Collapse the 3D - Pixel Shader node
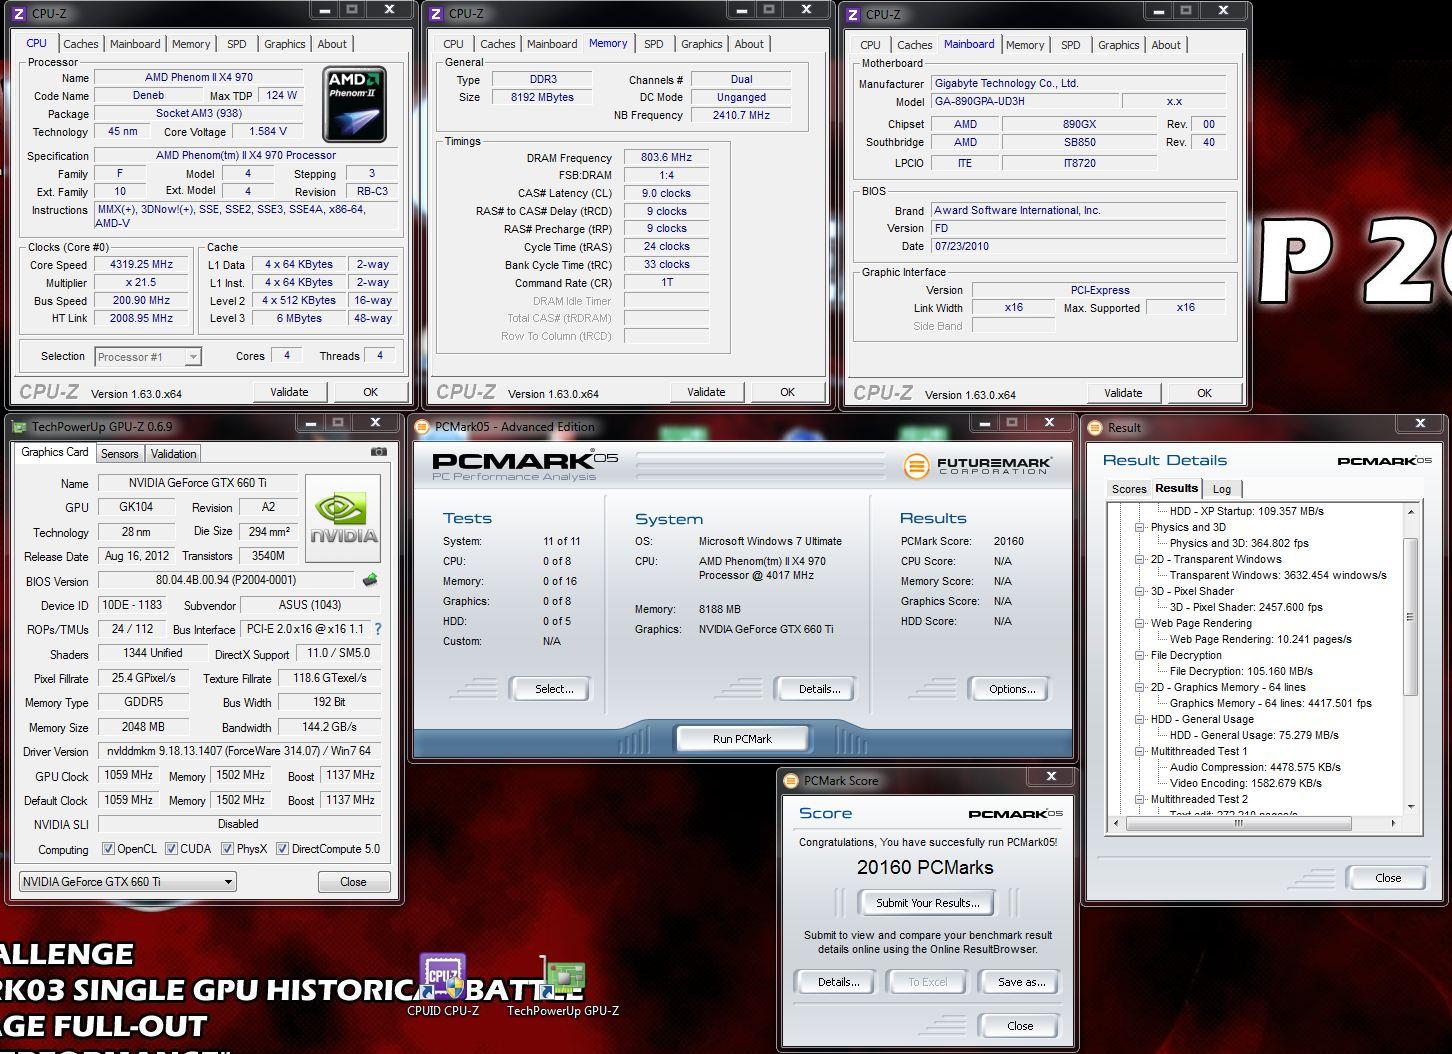The width and height of the screenshot is (1452, 1054). pyautogui.click(x=1139, y=591)
